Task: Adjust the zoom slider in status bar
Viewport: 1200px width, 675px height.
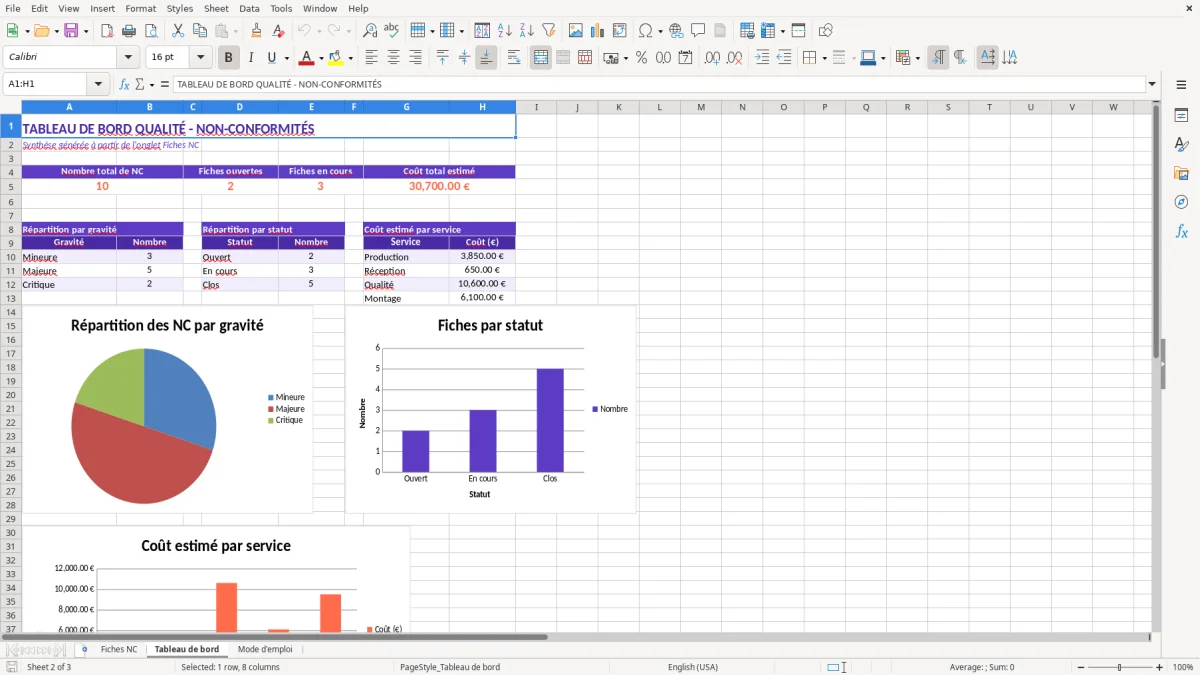Action: [1119, 667]
